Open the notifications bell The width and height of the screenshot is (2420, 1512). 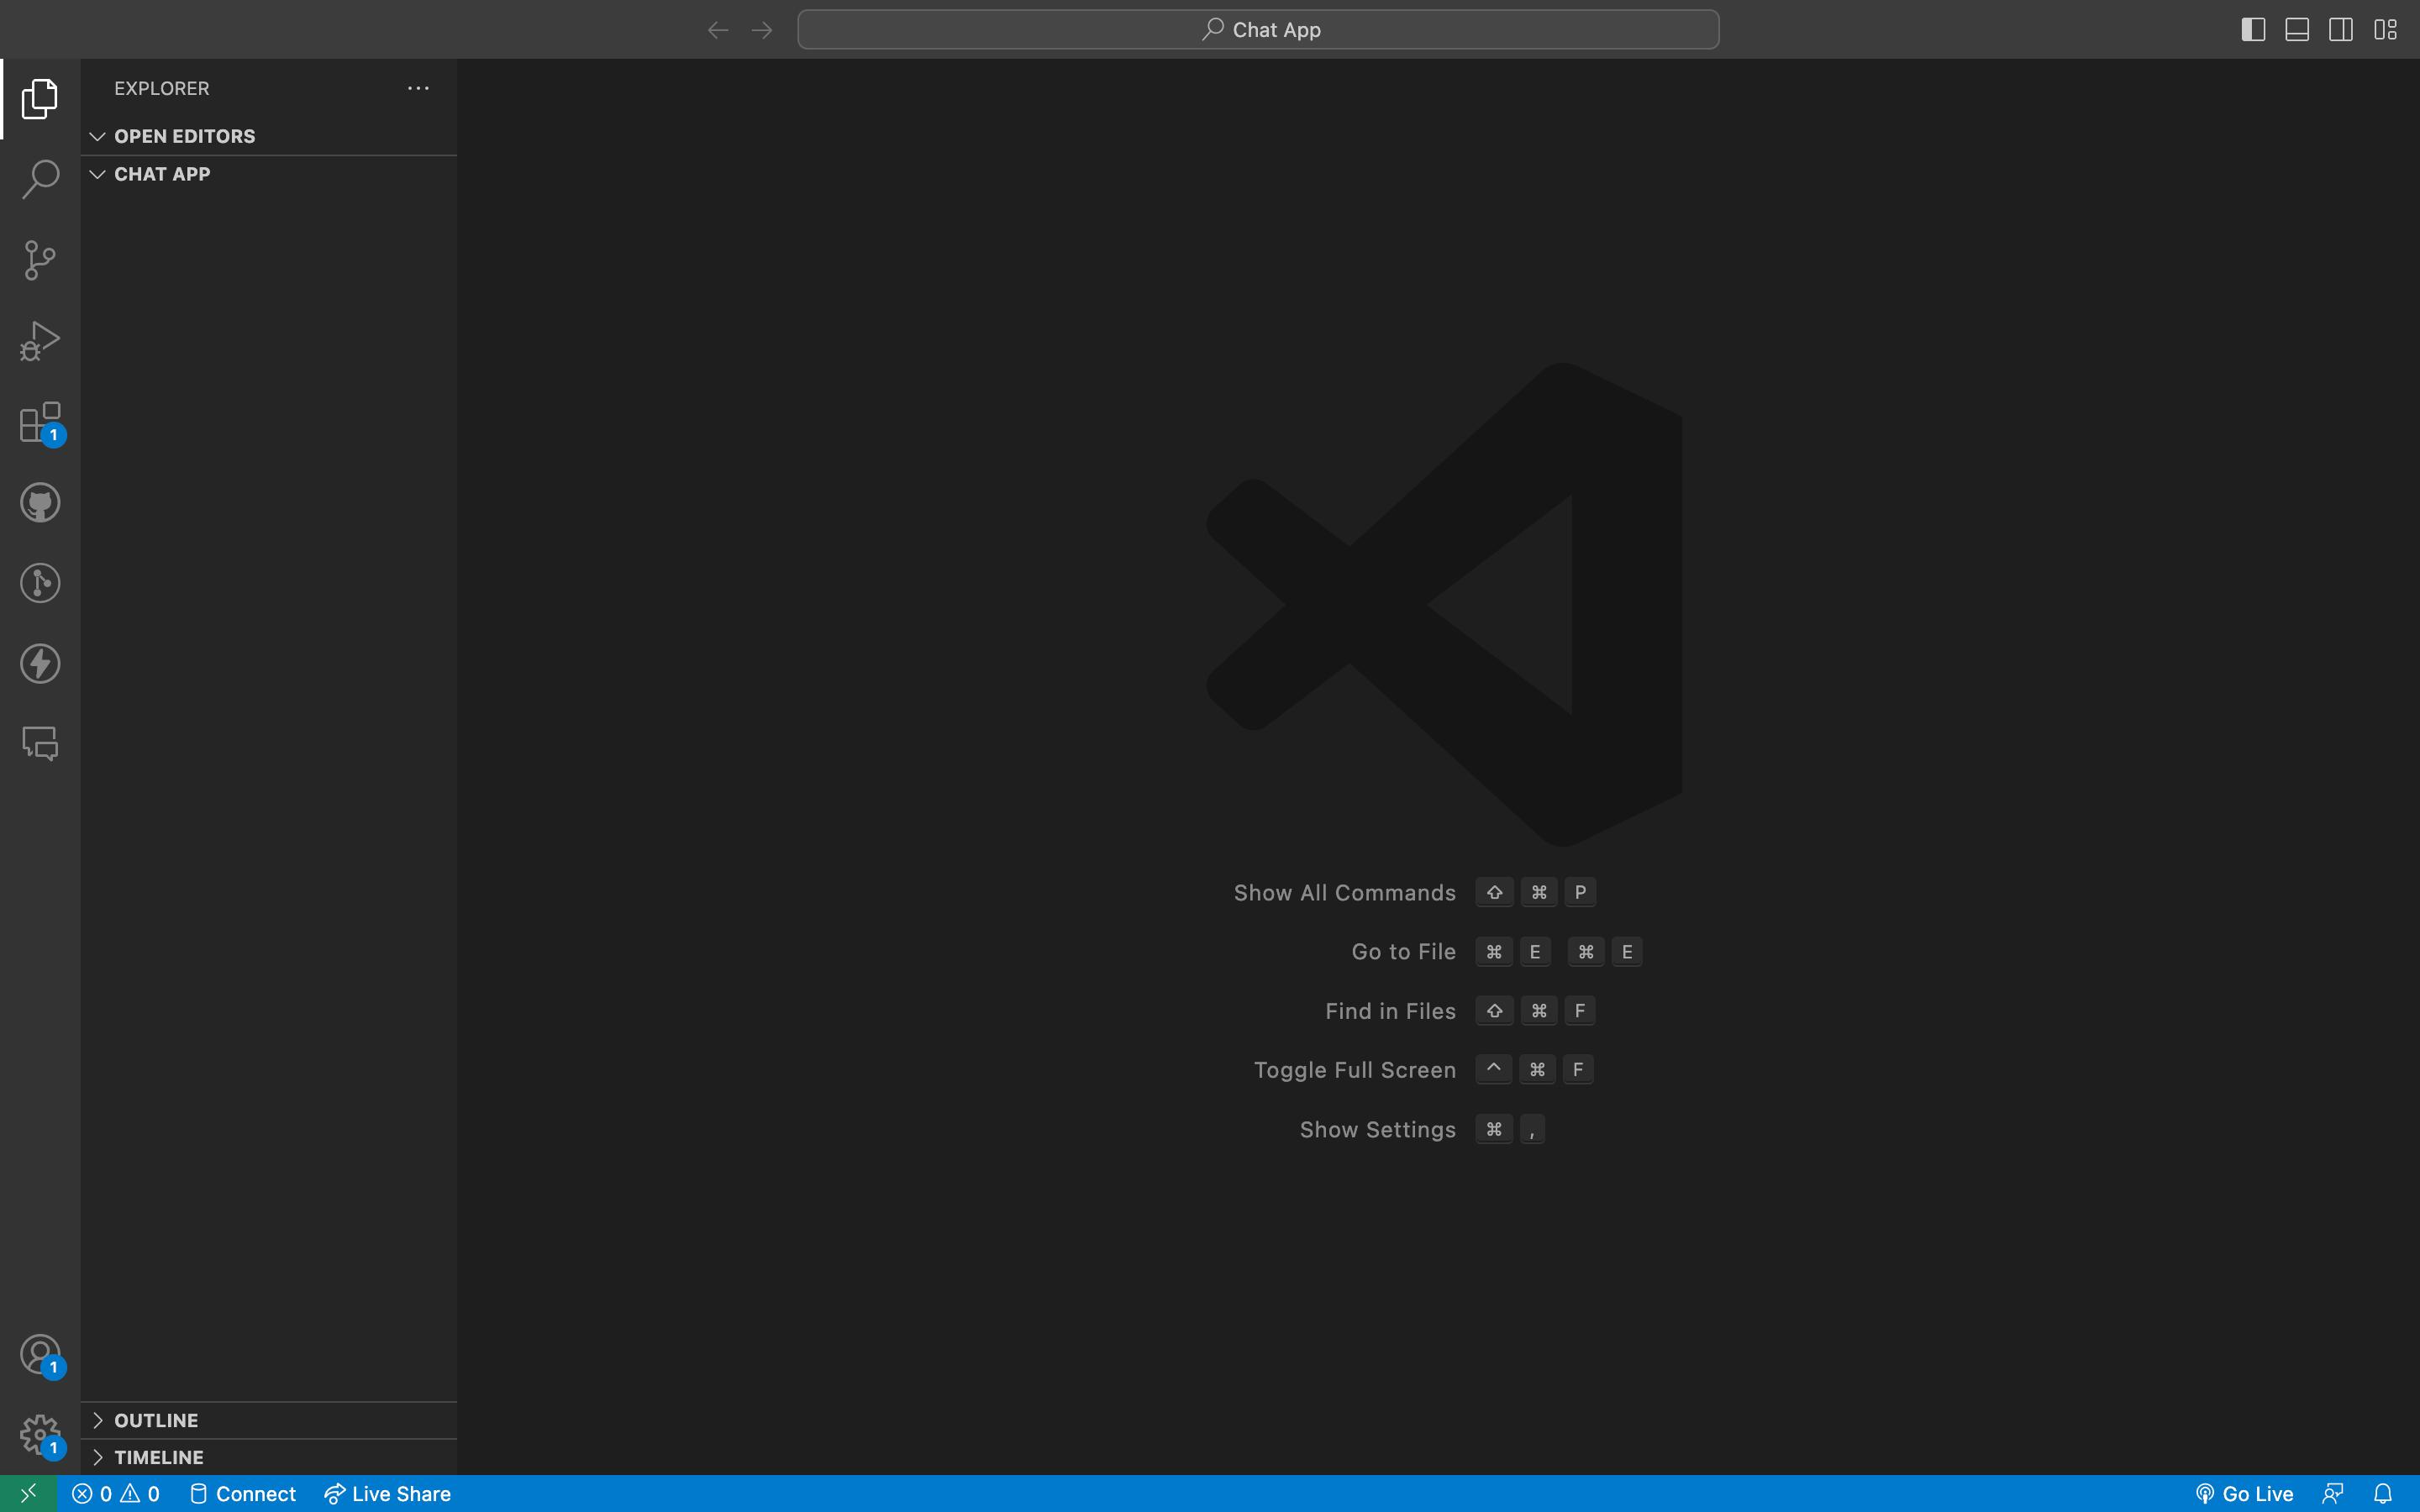pyautogui.click(x=2383, y=1493)
